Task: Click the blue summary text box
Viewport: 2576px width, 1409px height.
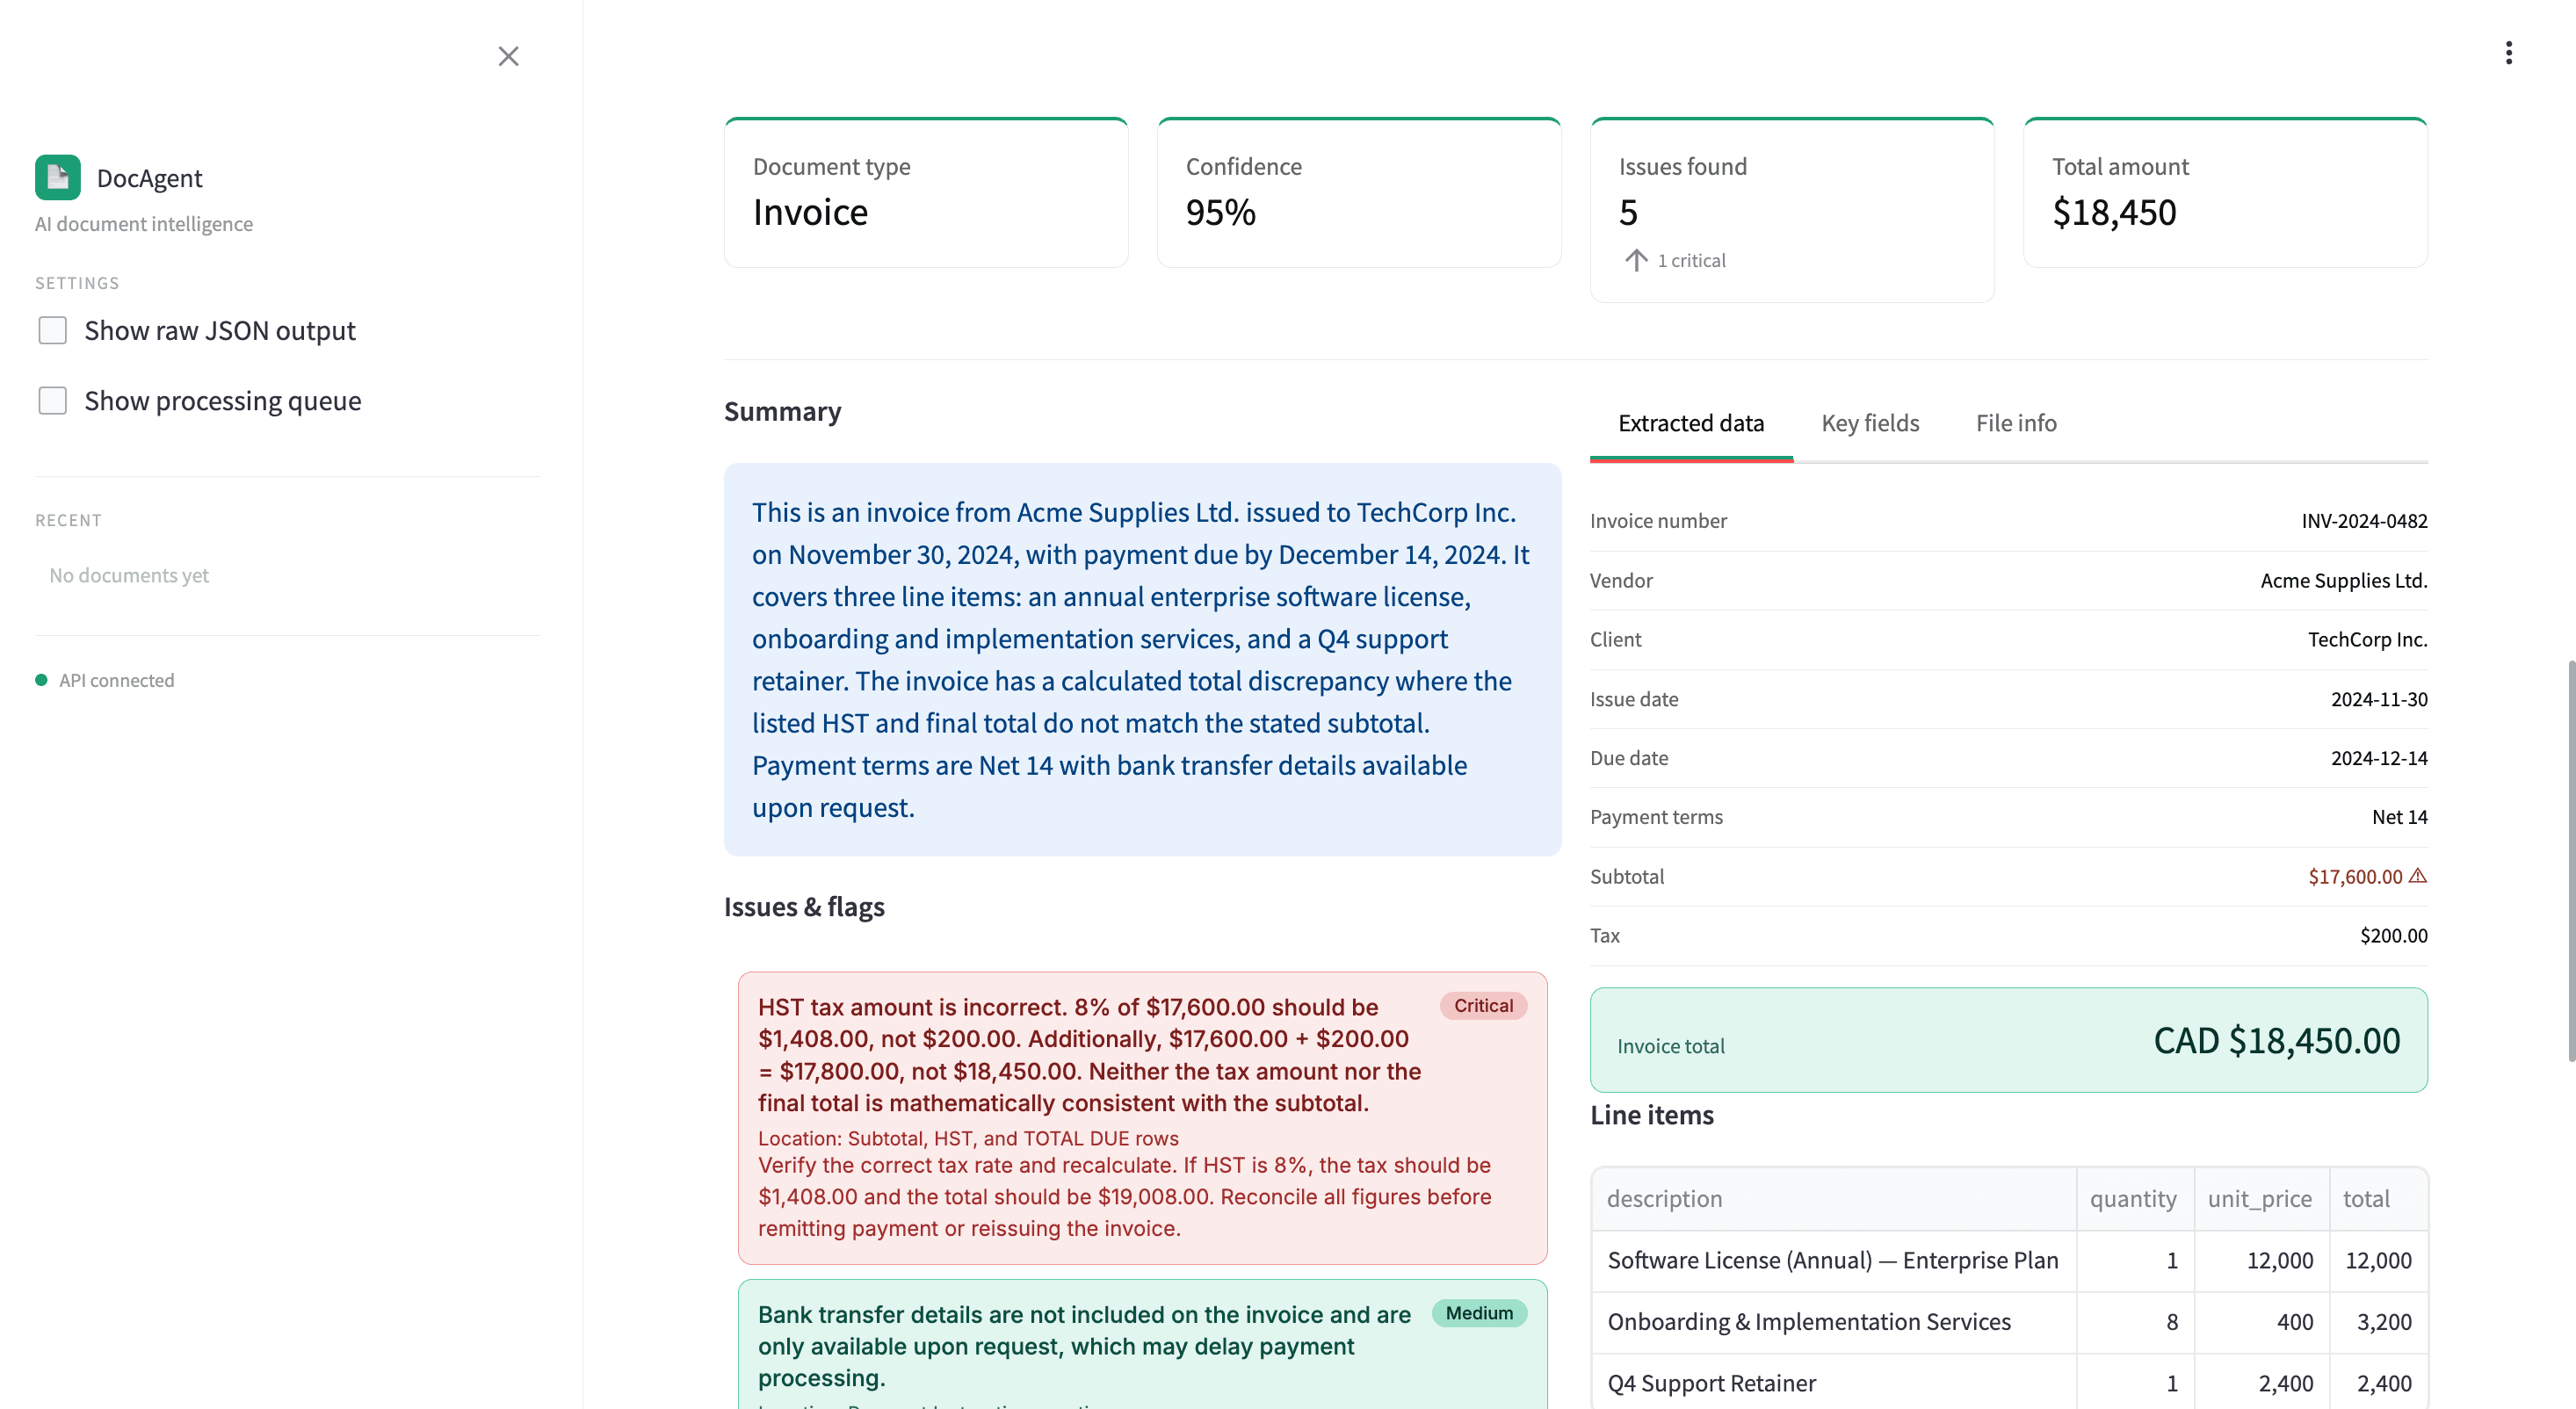Action: point(1142,659)
